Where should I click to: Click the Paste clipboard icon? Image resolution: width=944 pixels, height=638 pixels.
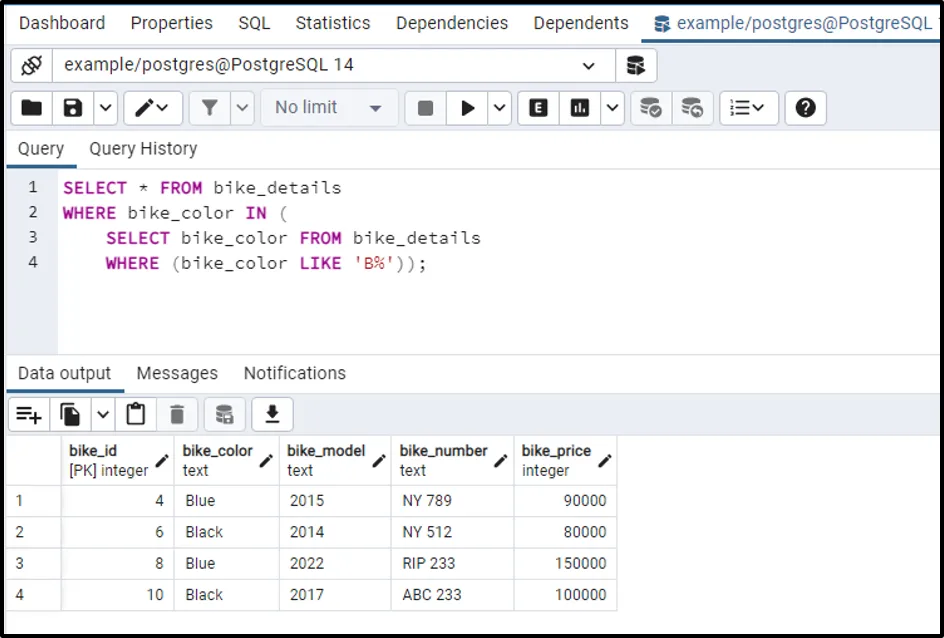[x=136, y=414]
